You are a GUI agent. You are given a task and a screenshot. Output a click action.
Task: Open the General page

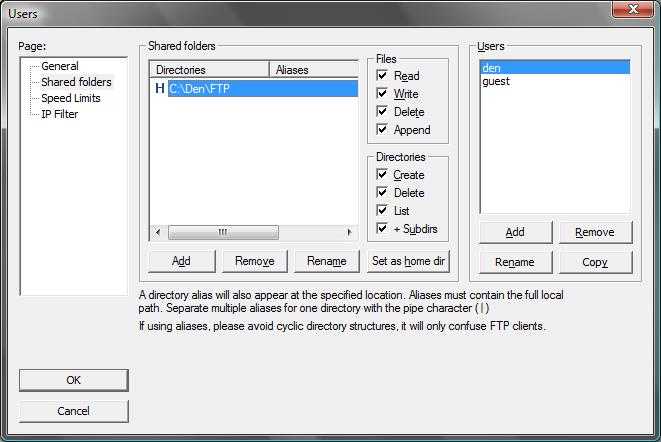pos(59,66)
